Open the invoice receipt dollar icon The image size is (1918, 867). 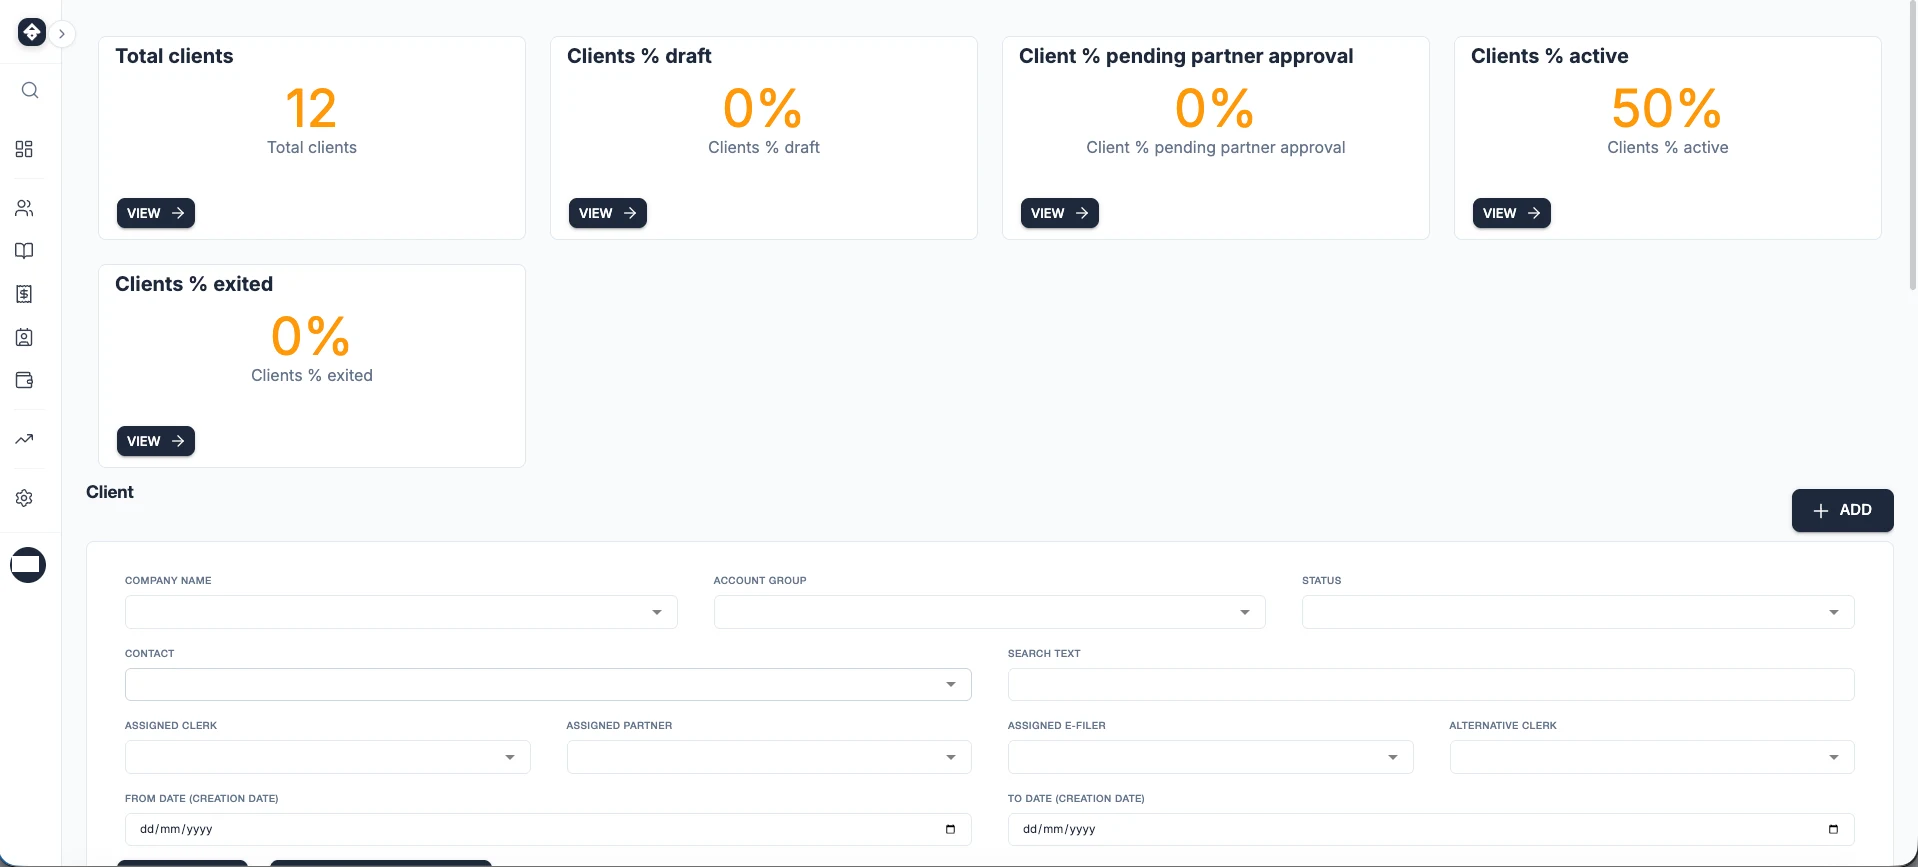tap(25, 294)
